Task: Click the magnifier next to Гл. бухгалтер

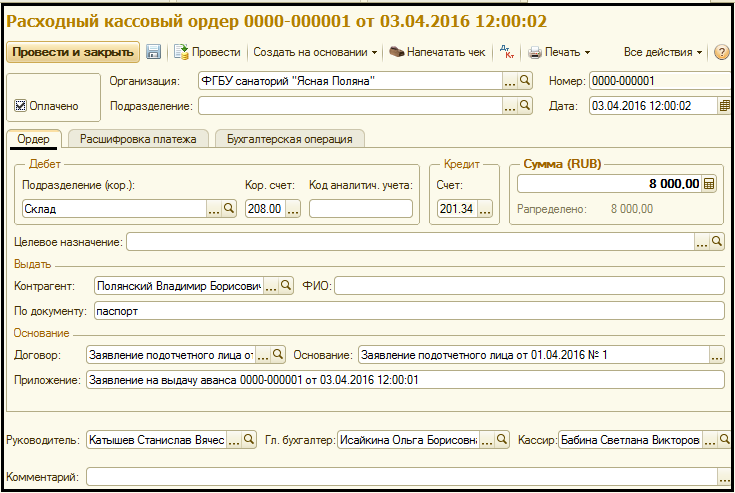Action: 502,440
